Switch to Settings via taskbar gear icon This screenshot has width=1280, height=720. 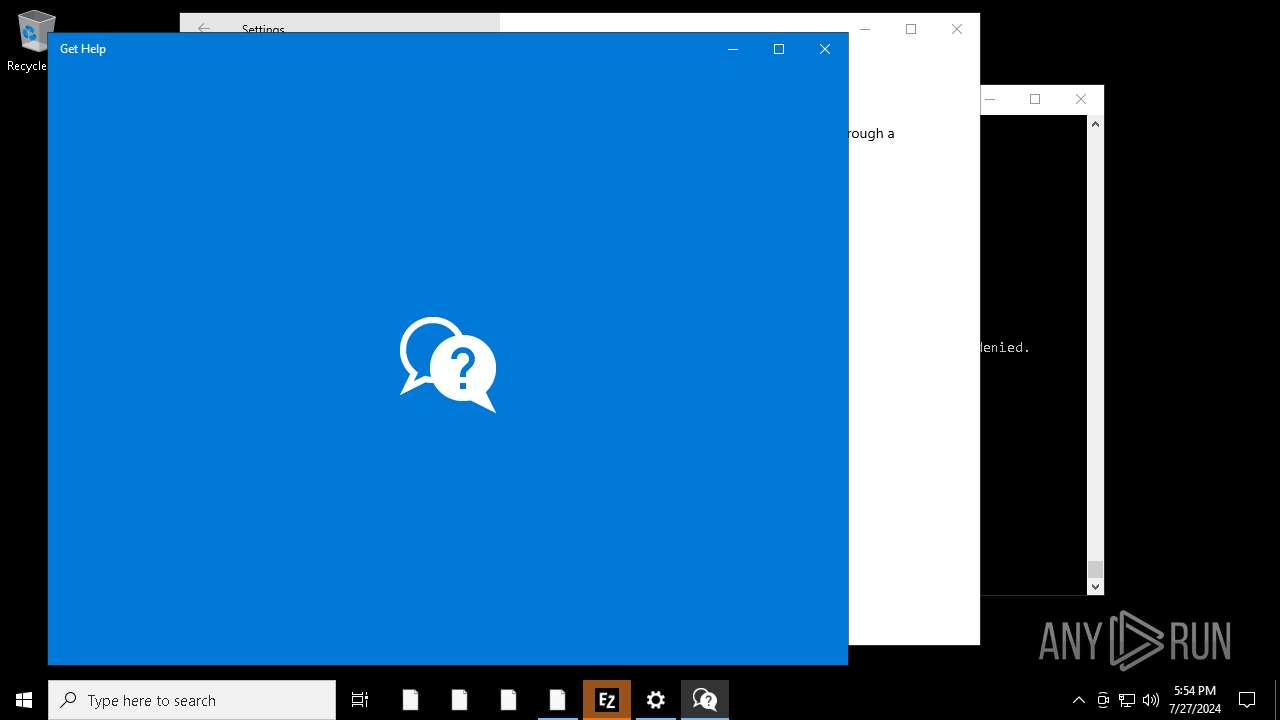(656, 700)
